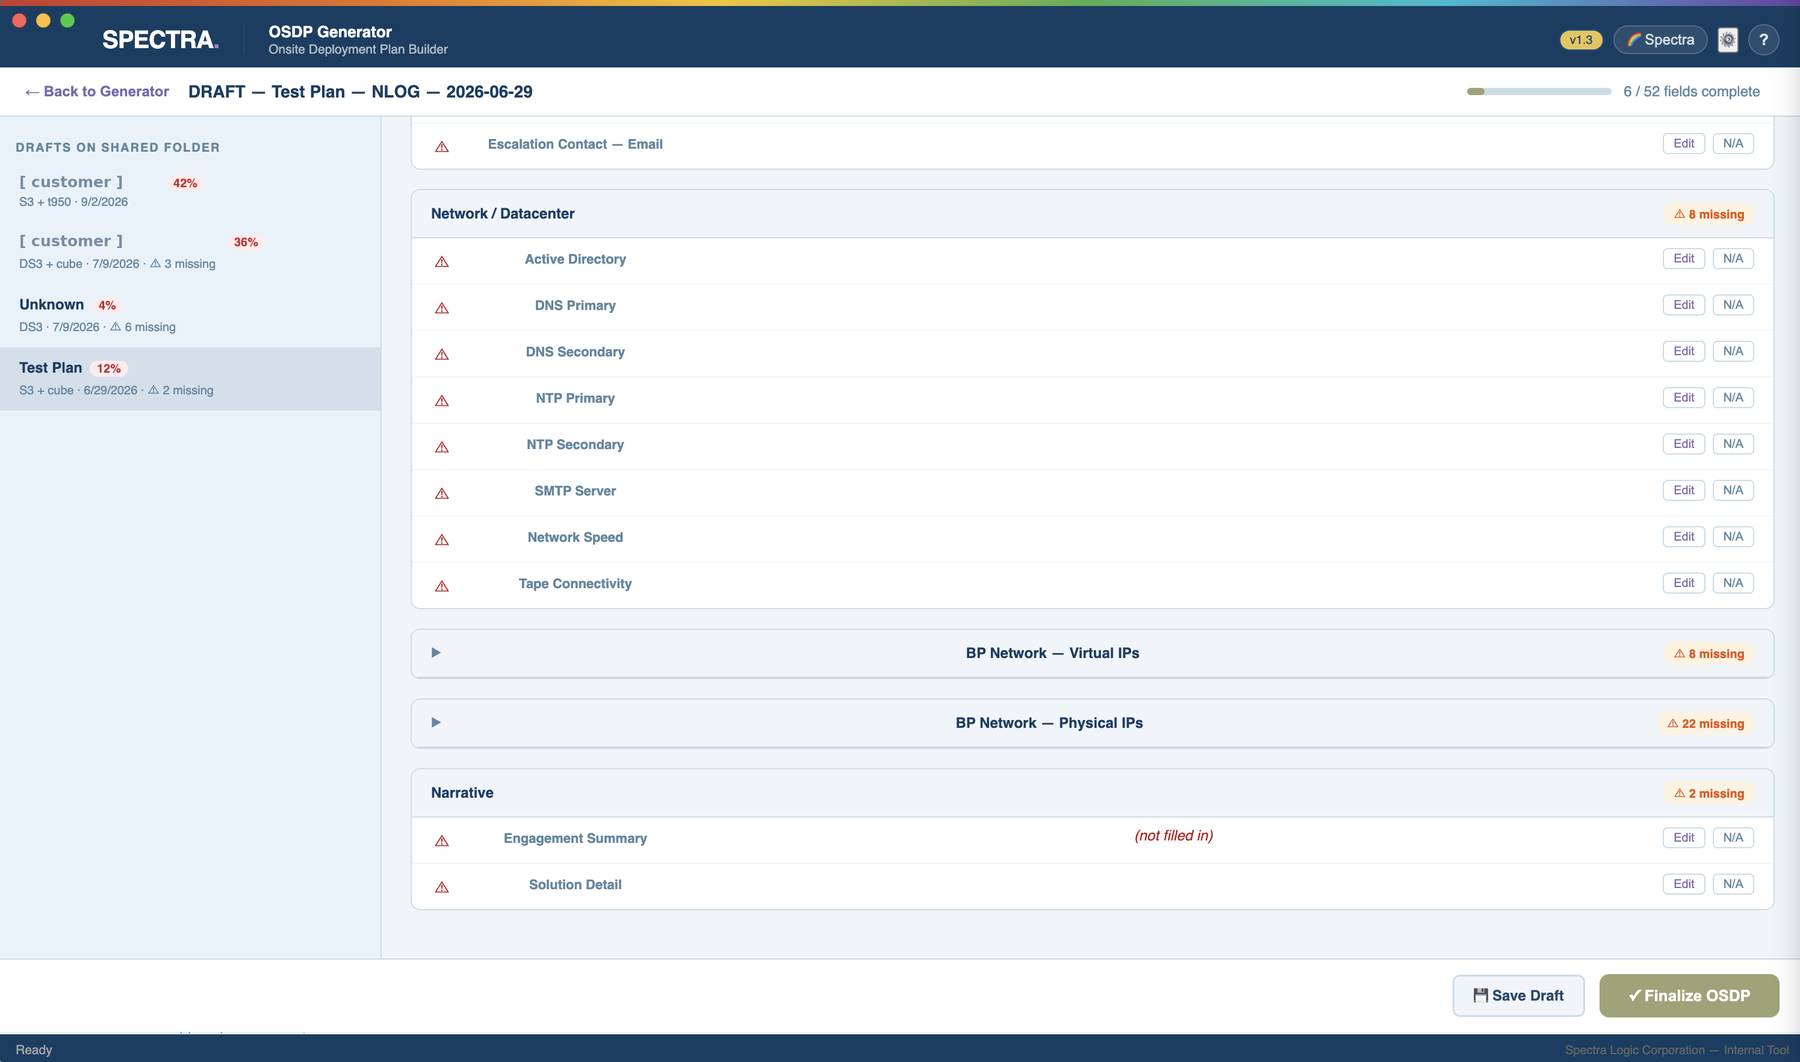This screenshot has width=1800, height=1062.
Task: Open the Unknown draft at 4%
Action: [190, 315]
